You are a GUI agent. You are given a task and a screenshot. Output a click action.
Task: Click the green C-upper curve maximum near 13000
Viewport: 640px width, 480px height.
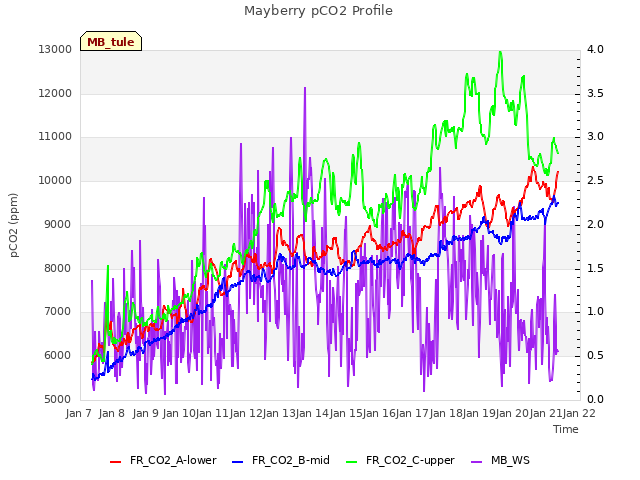click(500, 52)
